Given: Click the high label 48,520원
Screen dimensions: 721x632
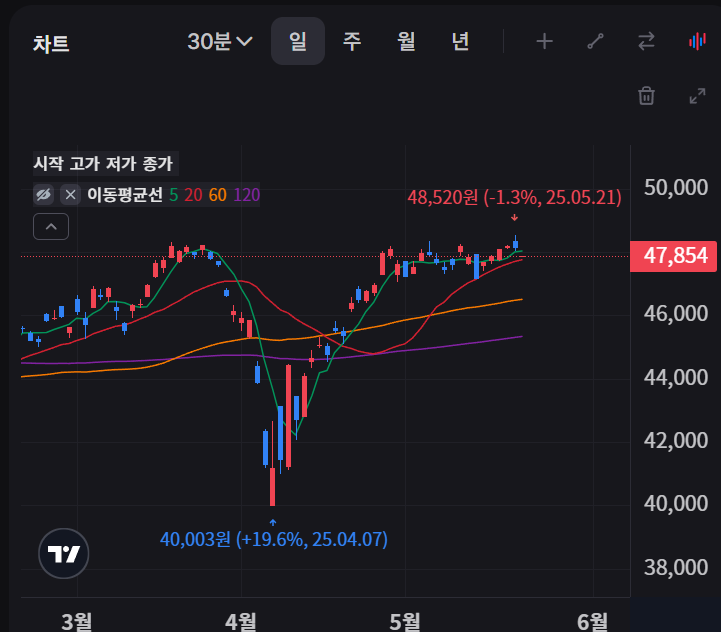Looking at the screenshot, I should [x=514, y=197].
